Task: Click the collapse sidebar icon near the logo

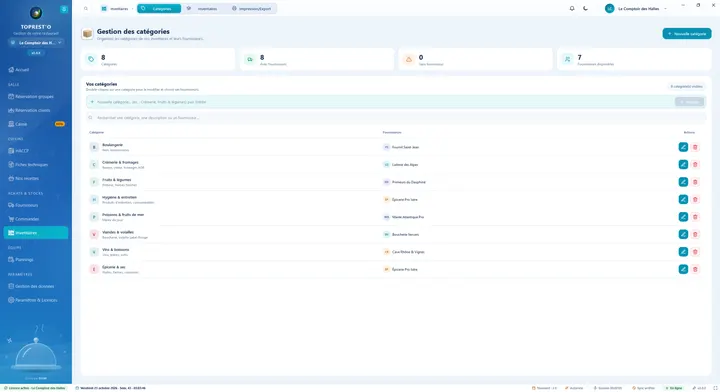Action: pos(64,9)
